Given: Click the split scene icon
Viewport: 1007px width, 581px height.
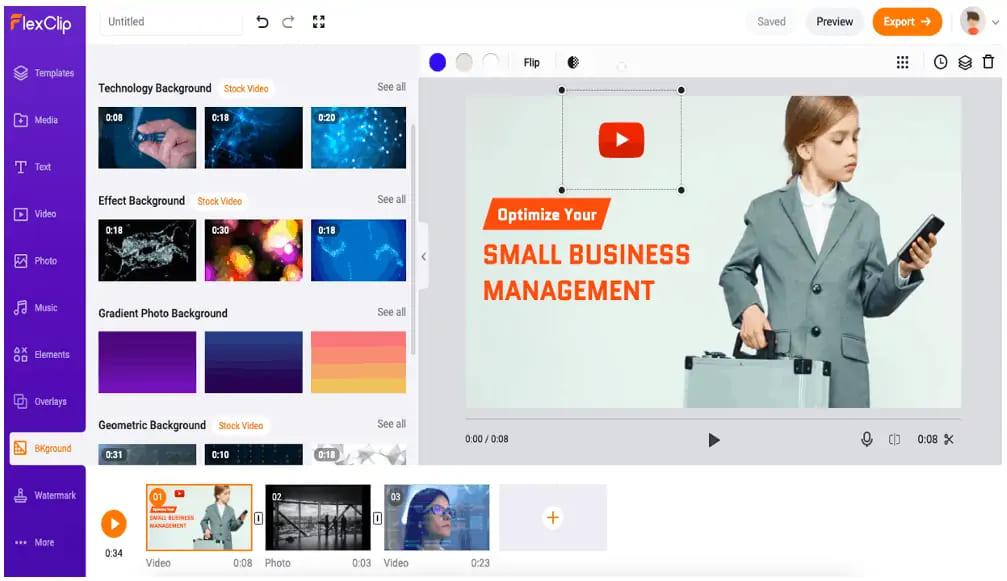Looking at the screenshot, I should pos(894,440).
